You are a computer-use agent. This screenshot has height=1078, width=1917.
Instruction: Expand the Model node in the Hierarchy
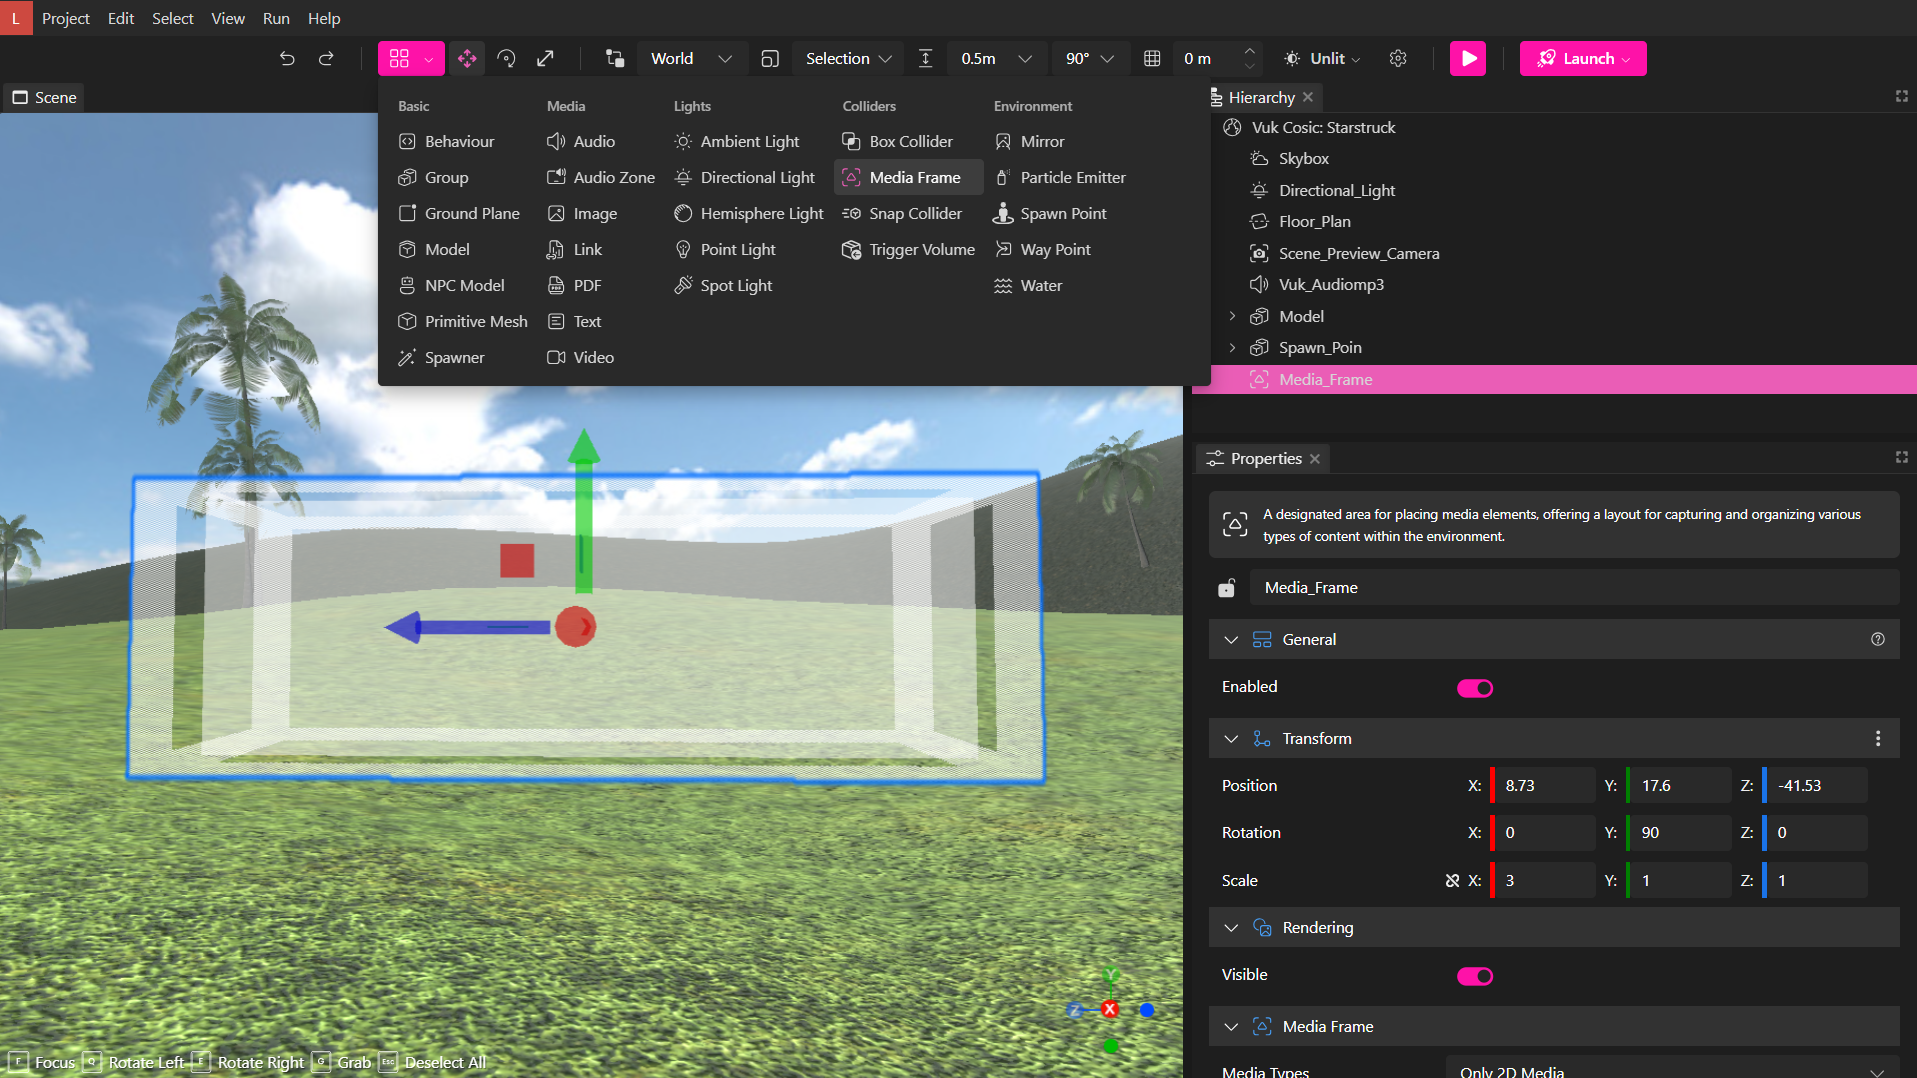(1232, 316)
